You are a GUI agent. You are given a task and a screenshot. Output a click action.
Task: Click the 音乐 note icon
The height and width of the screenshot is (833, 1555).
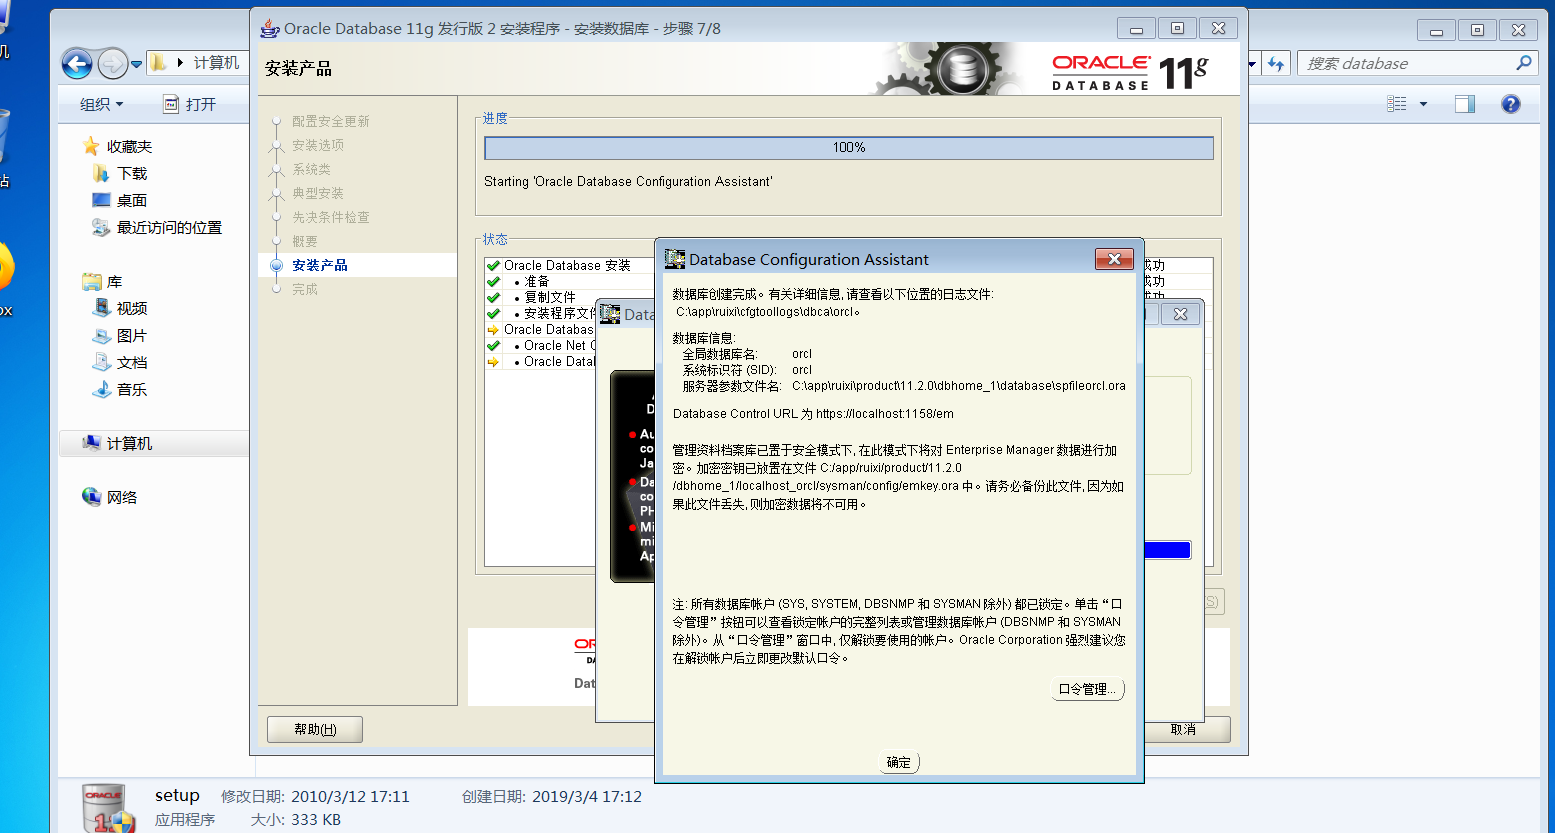coord(101,389)
